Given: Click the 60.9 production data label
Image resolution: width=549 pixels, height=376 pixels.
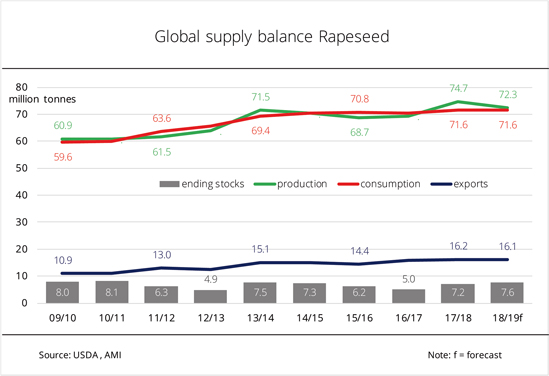Looking at the screenshot, I should [x=63, y=125].
